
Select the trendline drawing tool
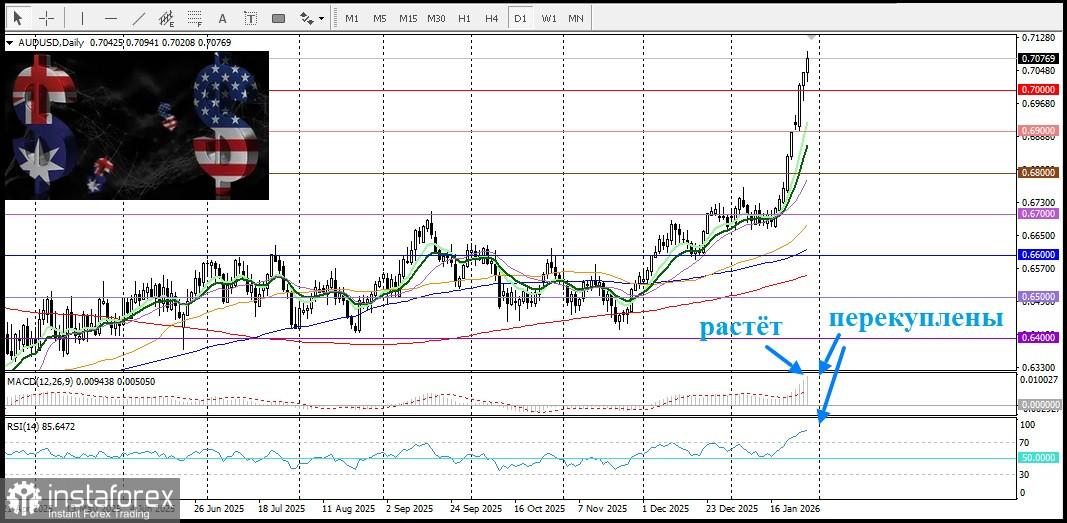(x=139, y=18)
